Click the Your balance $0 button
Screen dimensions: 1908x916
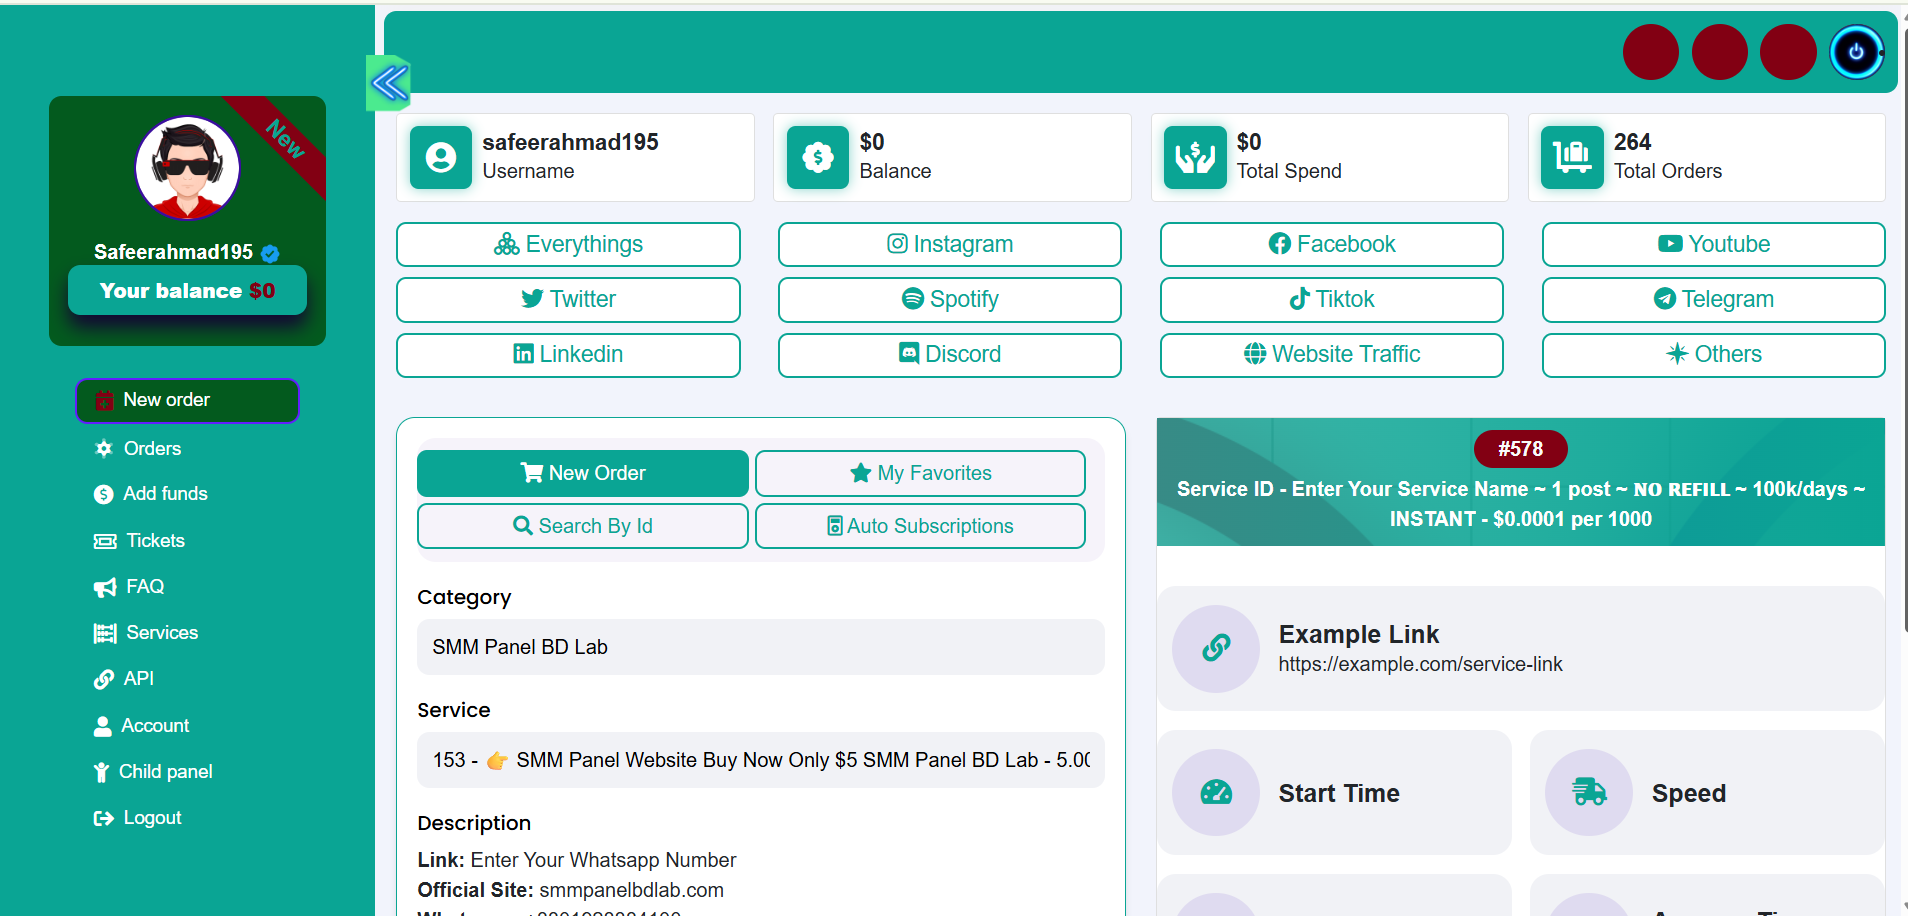[187, 291]
